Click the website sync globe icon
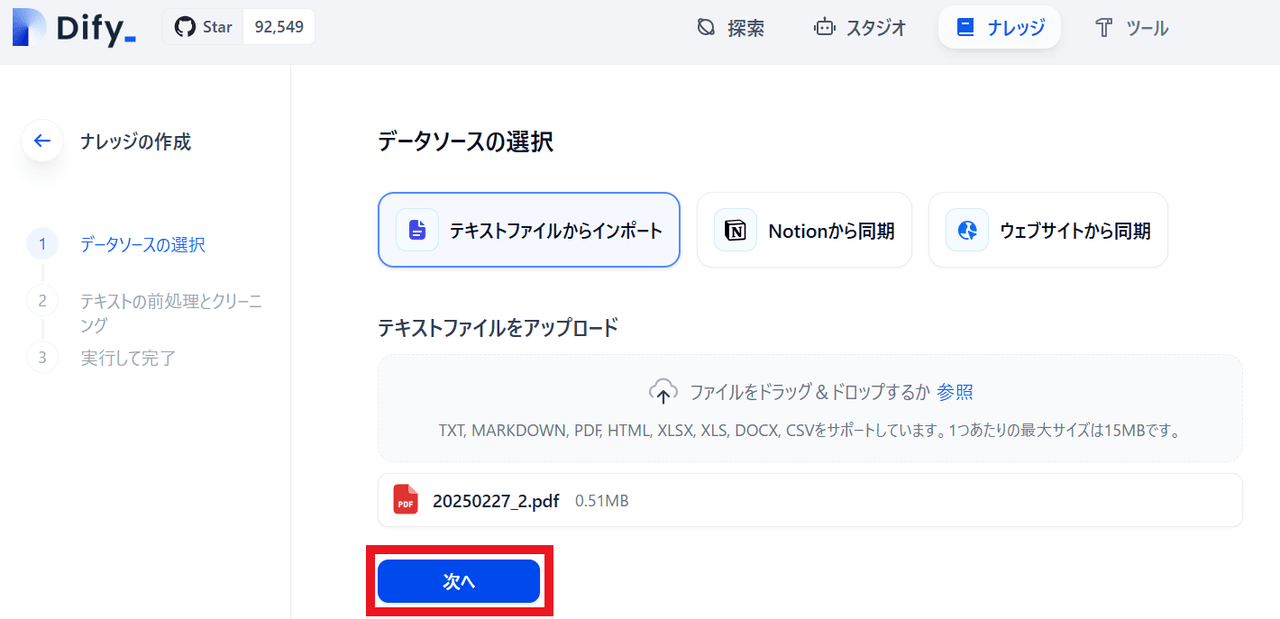The image size is (1280, 619). [967, 230]
